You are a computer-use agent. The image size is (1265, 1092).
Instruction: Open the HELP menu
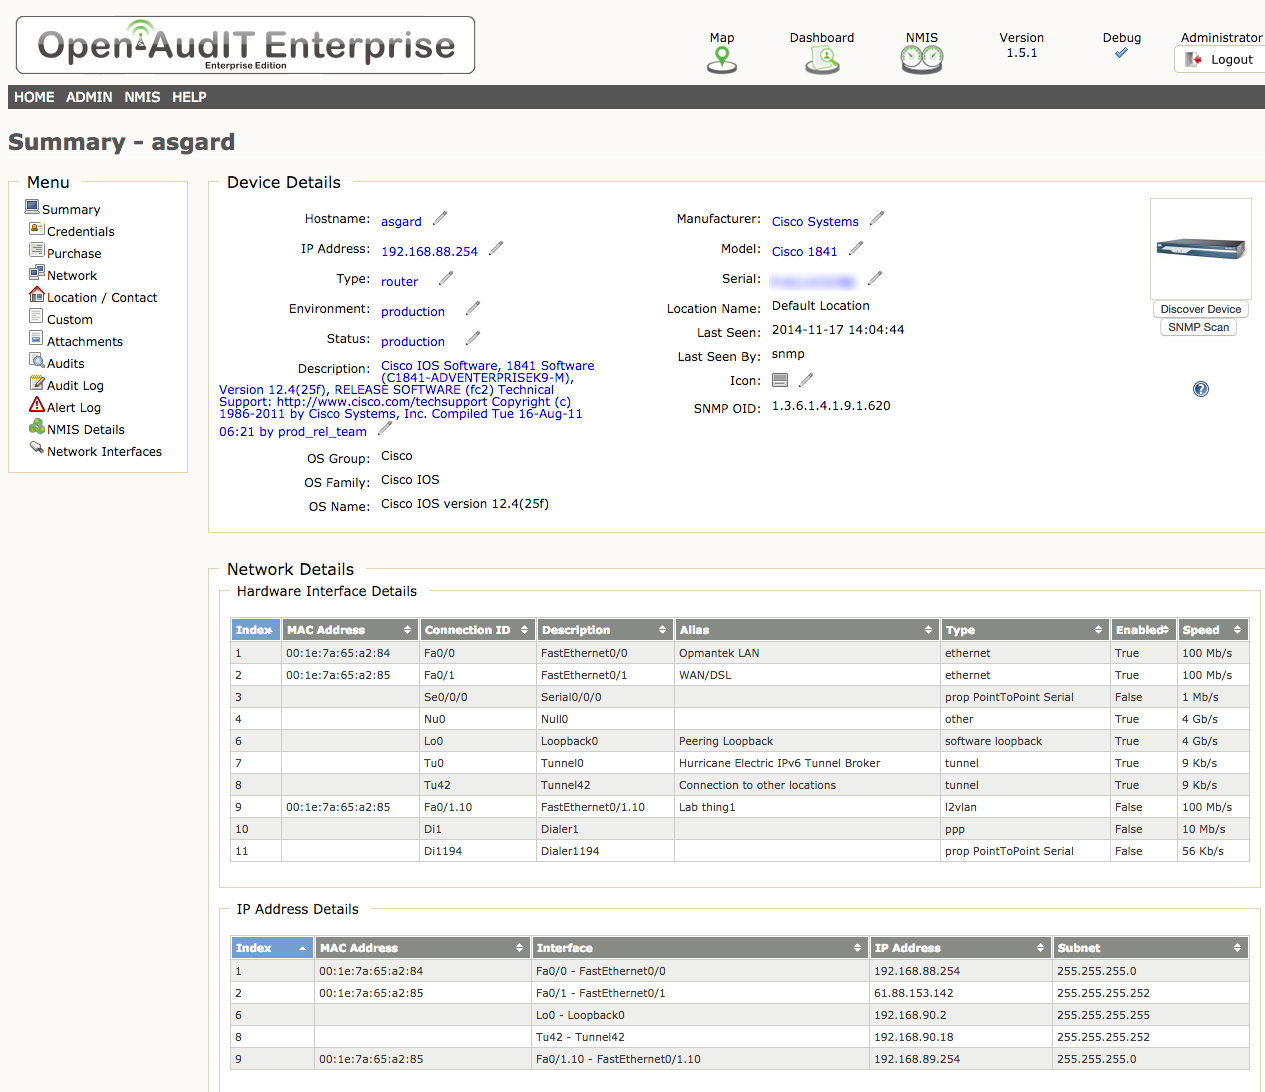tap(189, 97)
